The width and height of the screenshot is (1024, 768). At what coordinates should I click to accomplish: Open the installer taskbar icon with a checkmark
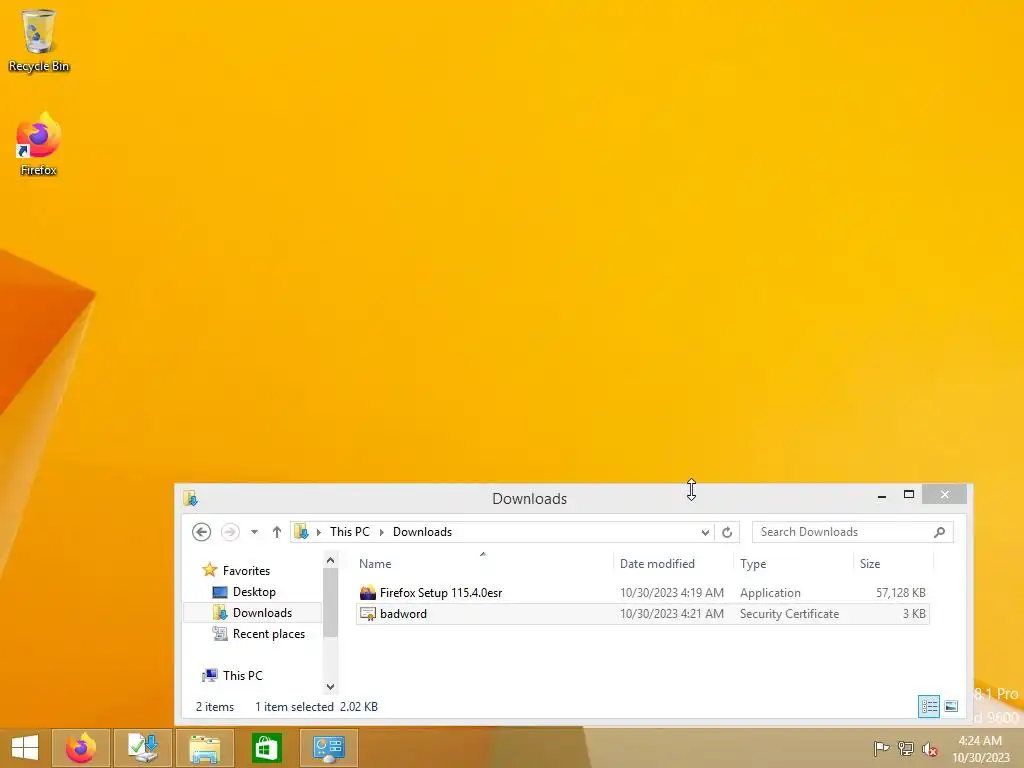click(142, 748)
